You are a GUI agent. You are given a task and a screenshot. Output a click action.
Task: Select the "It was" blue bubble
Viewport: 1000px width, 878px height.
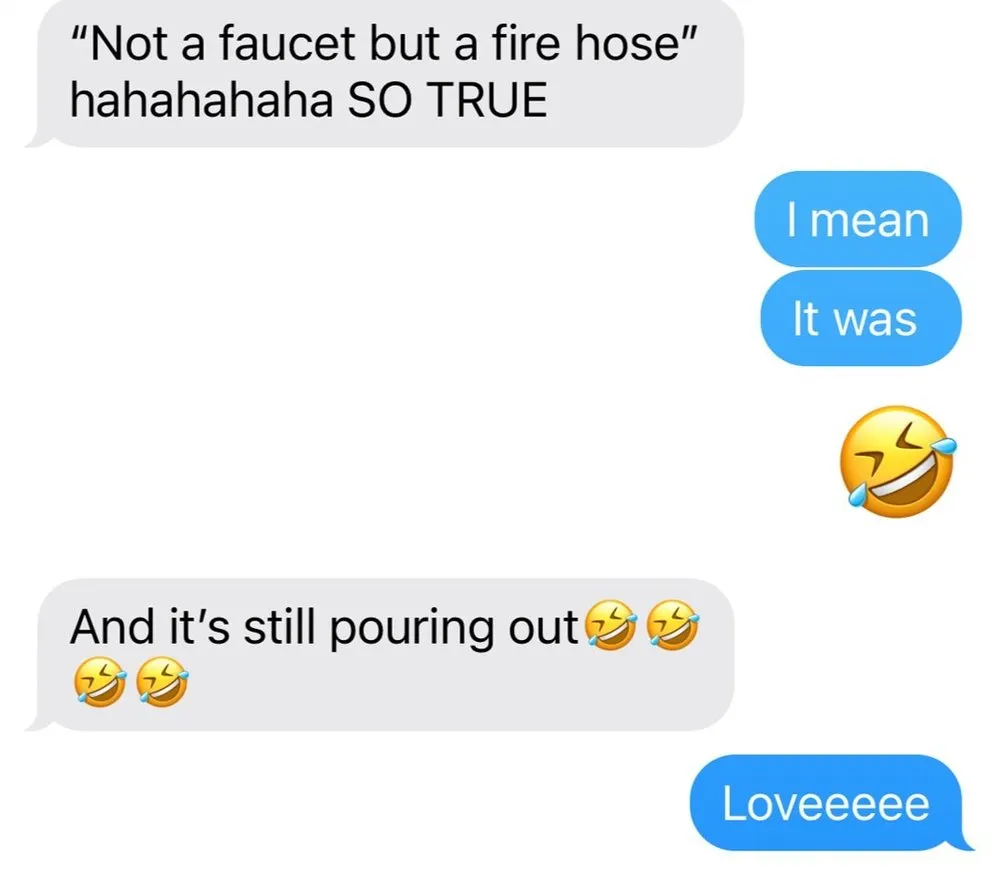[860, 318]
